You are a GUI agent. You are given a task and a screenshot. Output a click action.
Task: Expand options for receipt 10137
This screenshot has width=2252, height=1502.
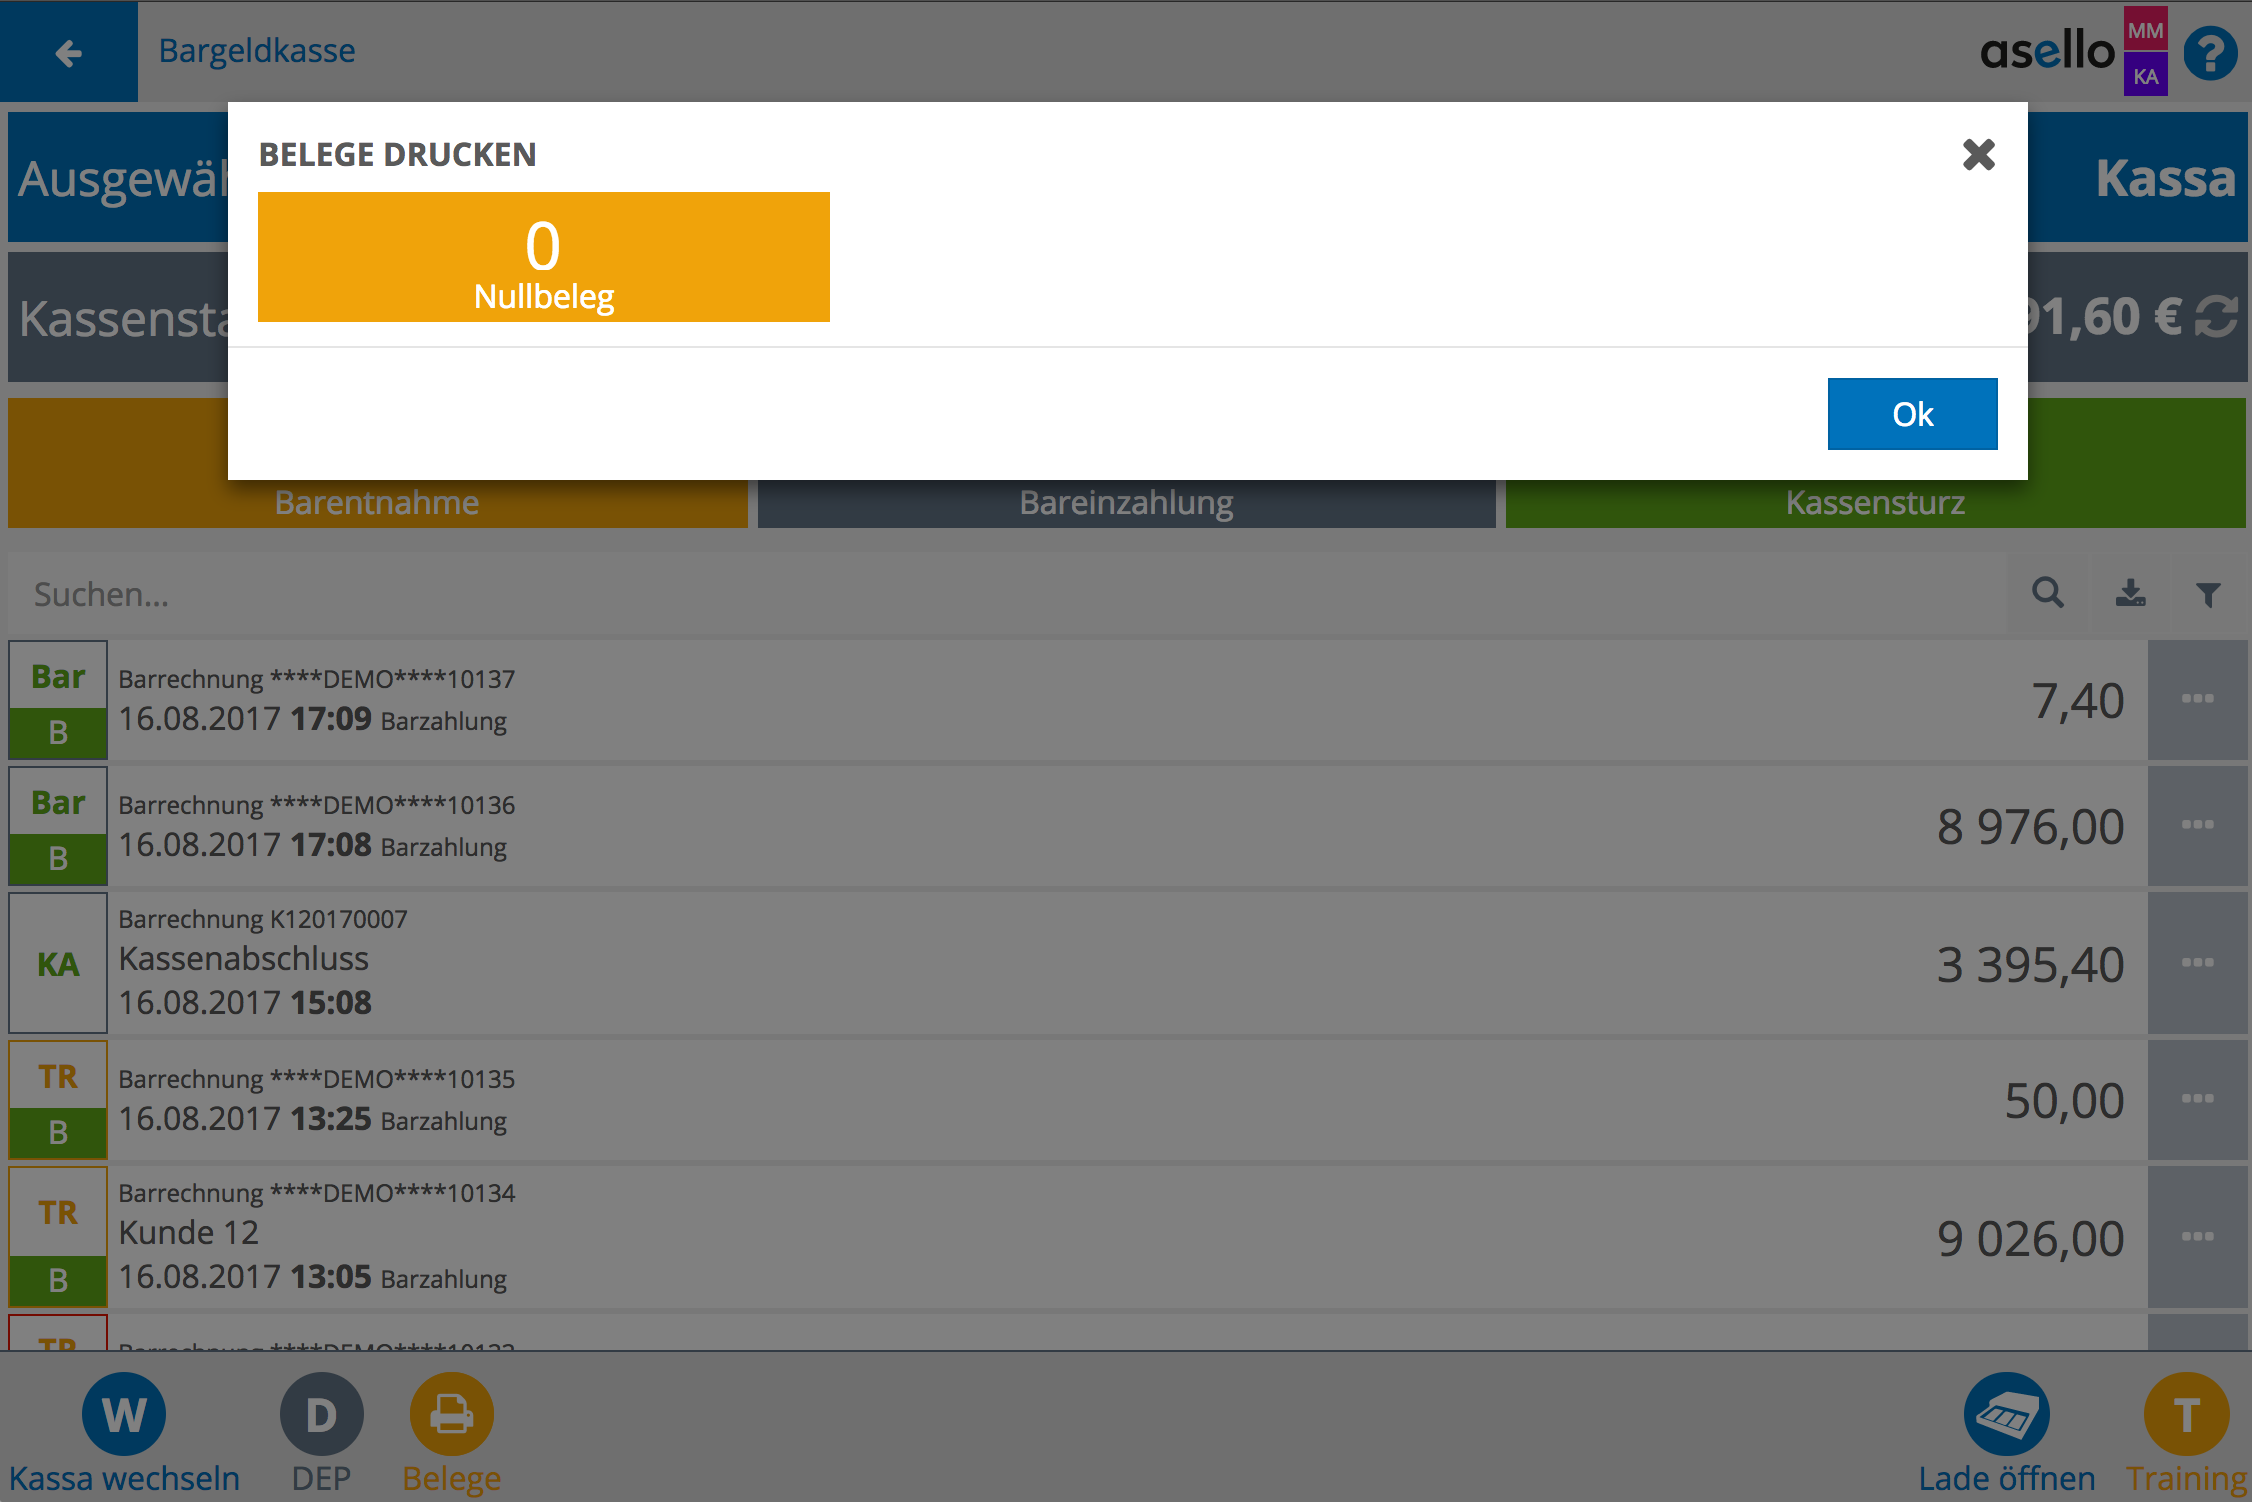(2197, 699)
